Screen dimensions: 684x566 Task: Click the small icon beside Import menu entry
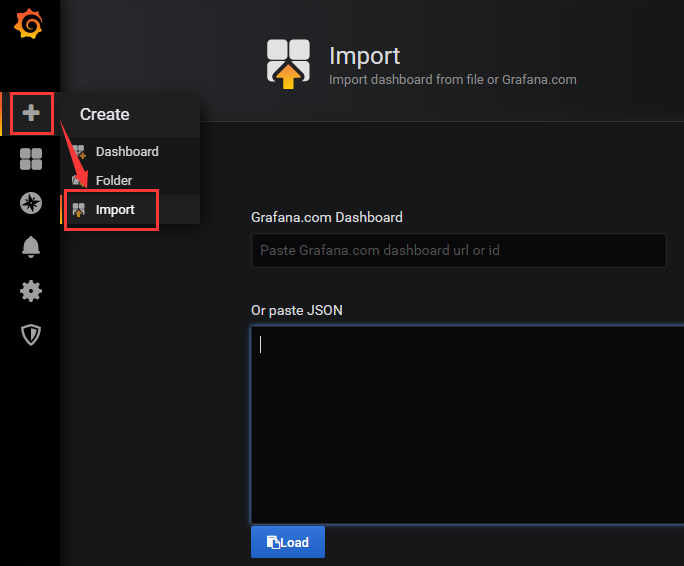(79, 209)
